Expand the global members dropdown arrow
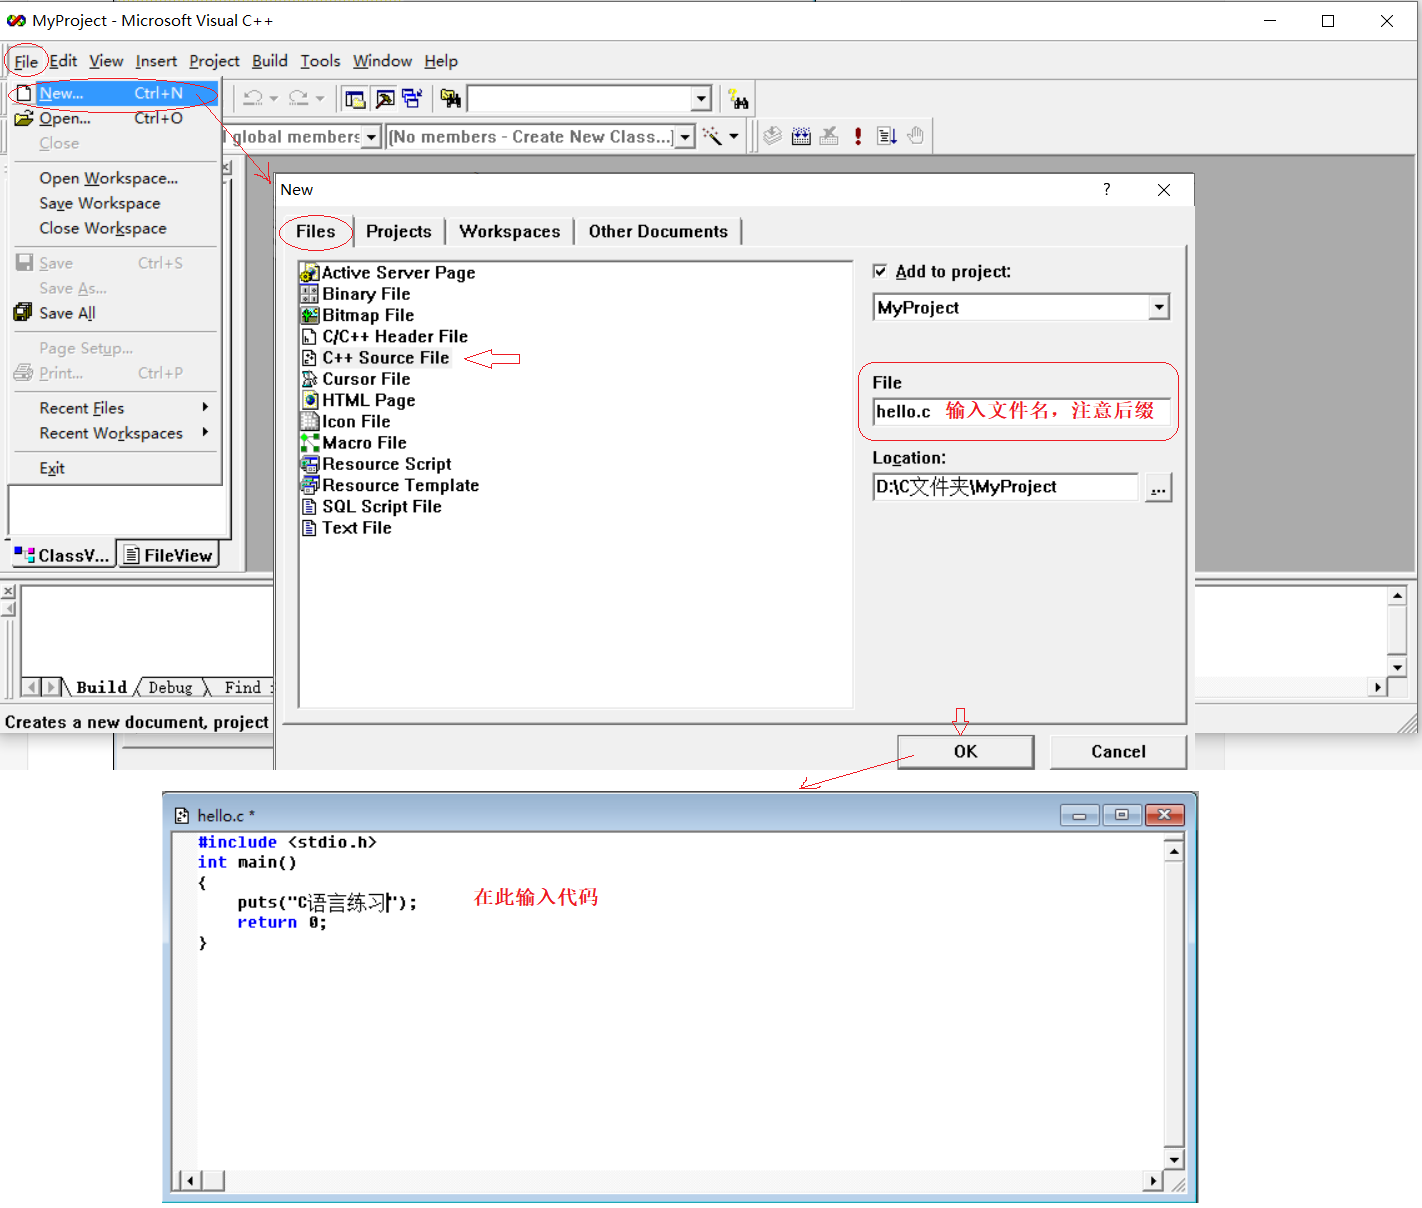1422x1208 pixels. tap(371, 137)
